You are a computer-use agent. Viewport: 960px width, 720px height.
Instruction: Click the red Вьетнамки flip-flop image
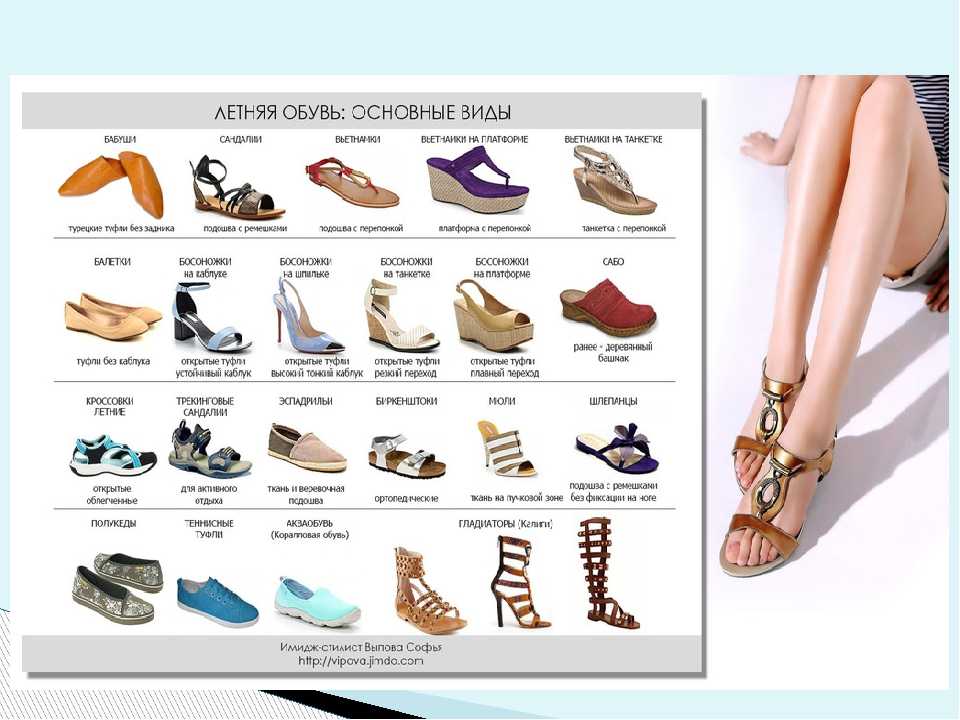point(352,182)
